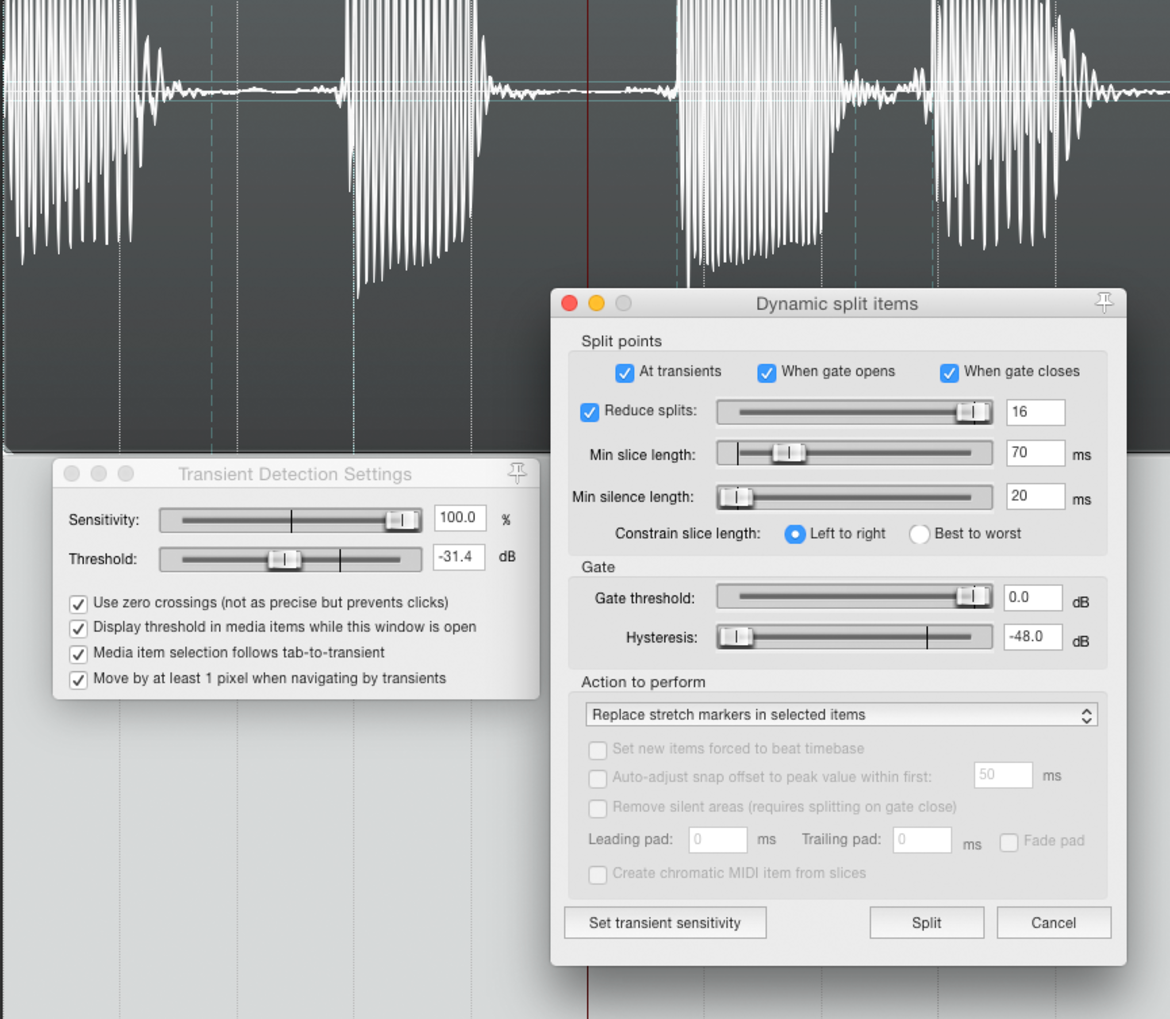This screenshot has height=1019, width=1170.
Task: Pin the Transient Detection Settings window
Action: pyautogui.click(x=517, y=472)
